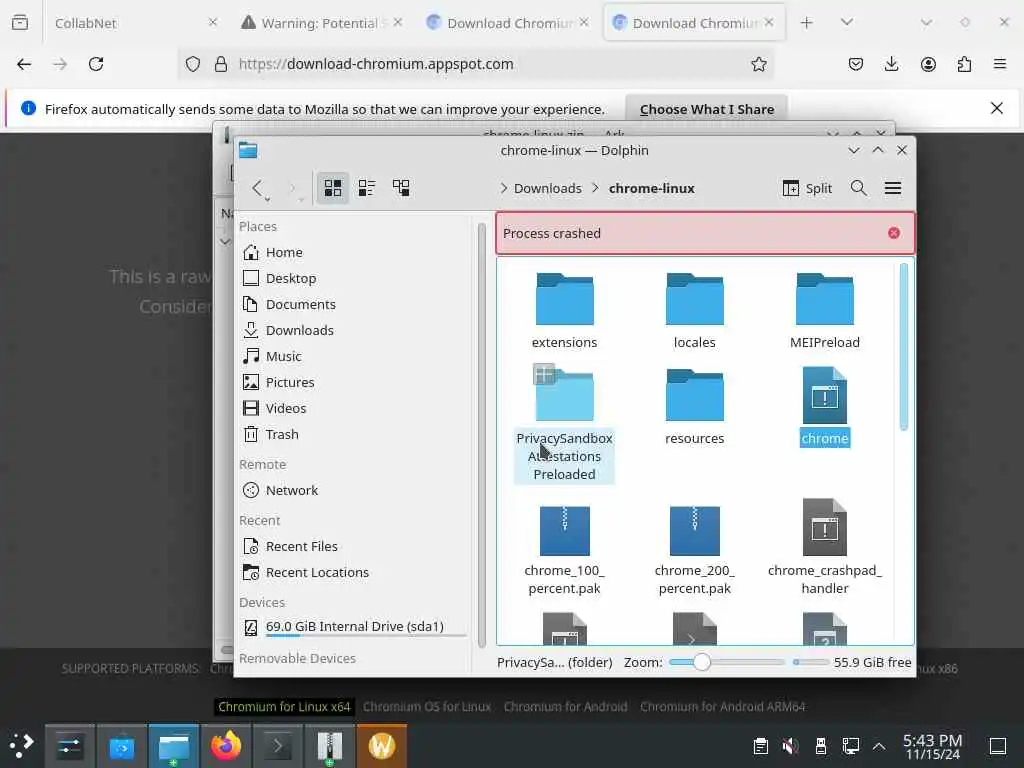Select the resources folder
Viewport: 1024px width, 768px height.
click(694, 406)
